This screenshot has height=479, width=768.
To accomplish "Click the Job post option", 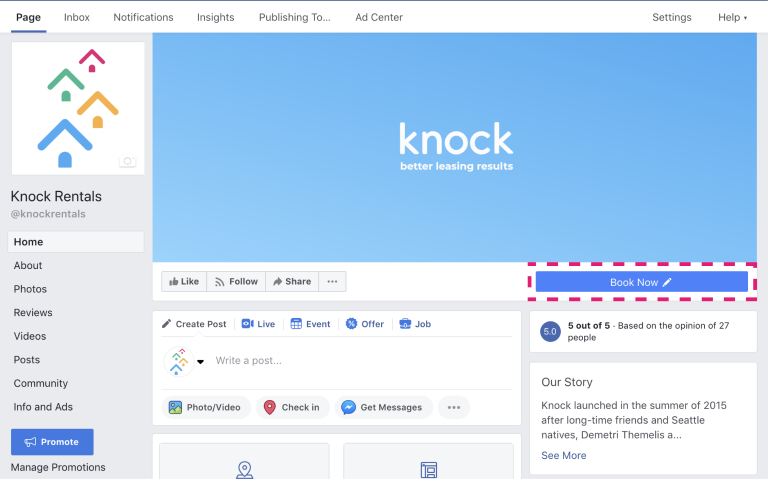I will click(415, 324).
